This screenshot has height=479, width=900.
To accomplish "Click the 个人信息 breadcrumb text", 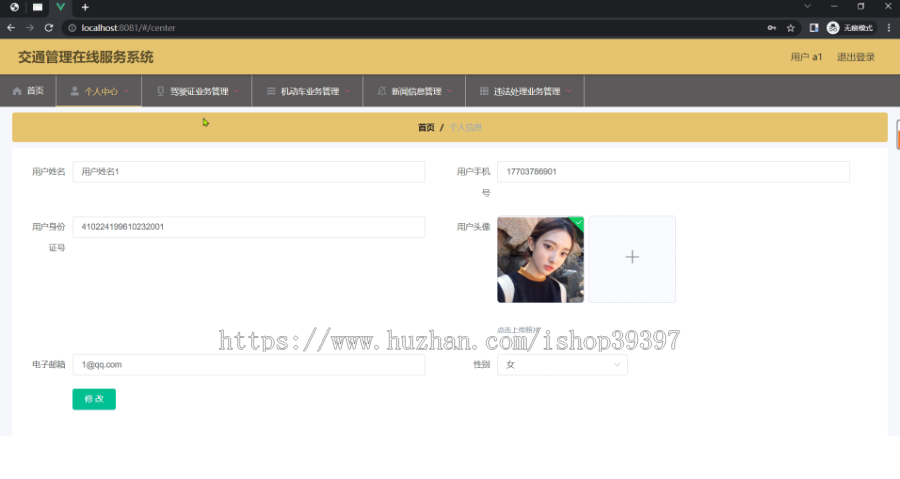I will point(465,127).
